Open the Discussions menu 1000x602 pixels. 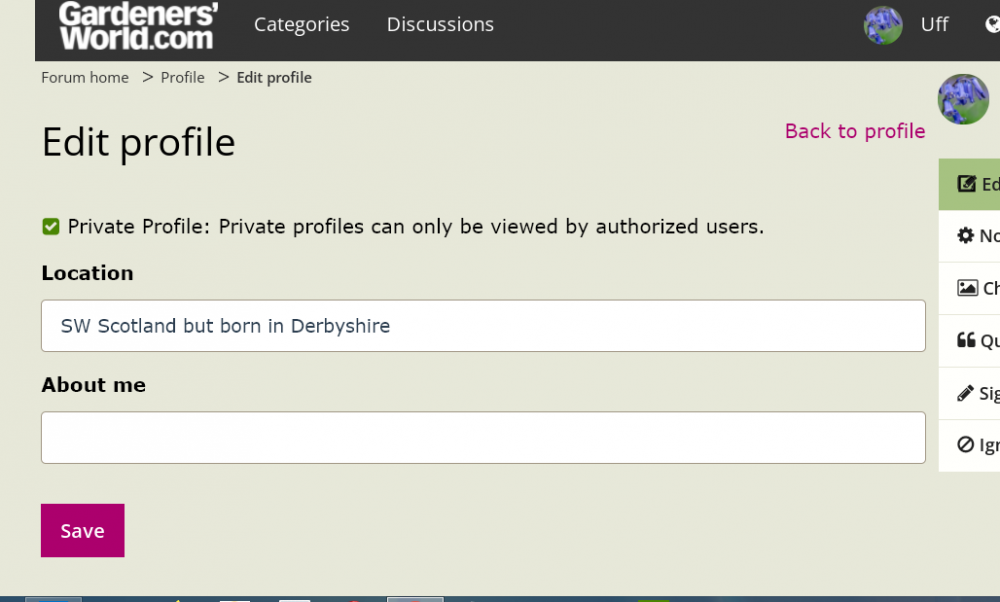click(x=440, y=25)
